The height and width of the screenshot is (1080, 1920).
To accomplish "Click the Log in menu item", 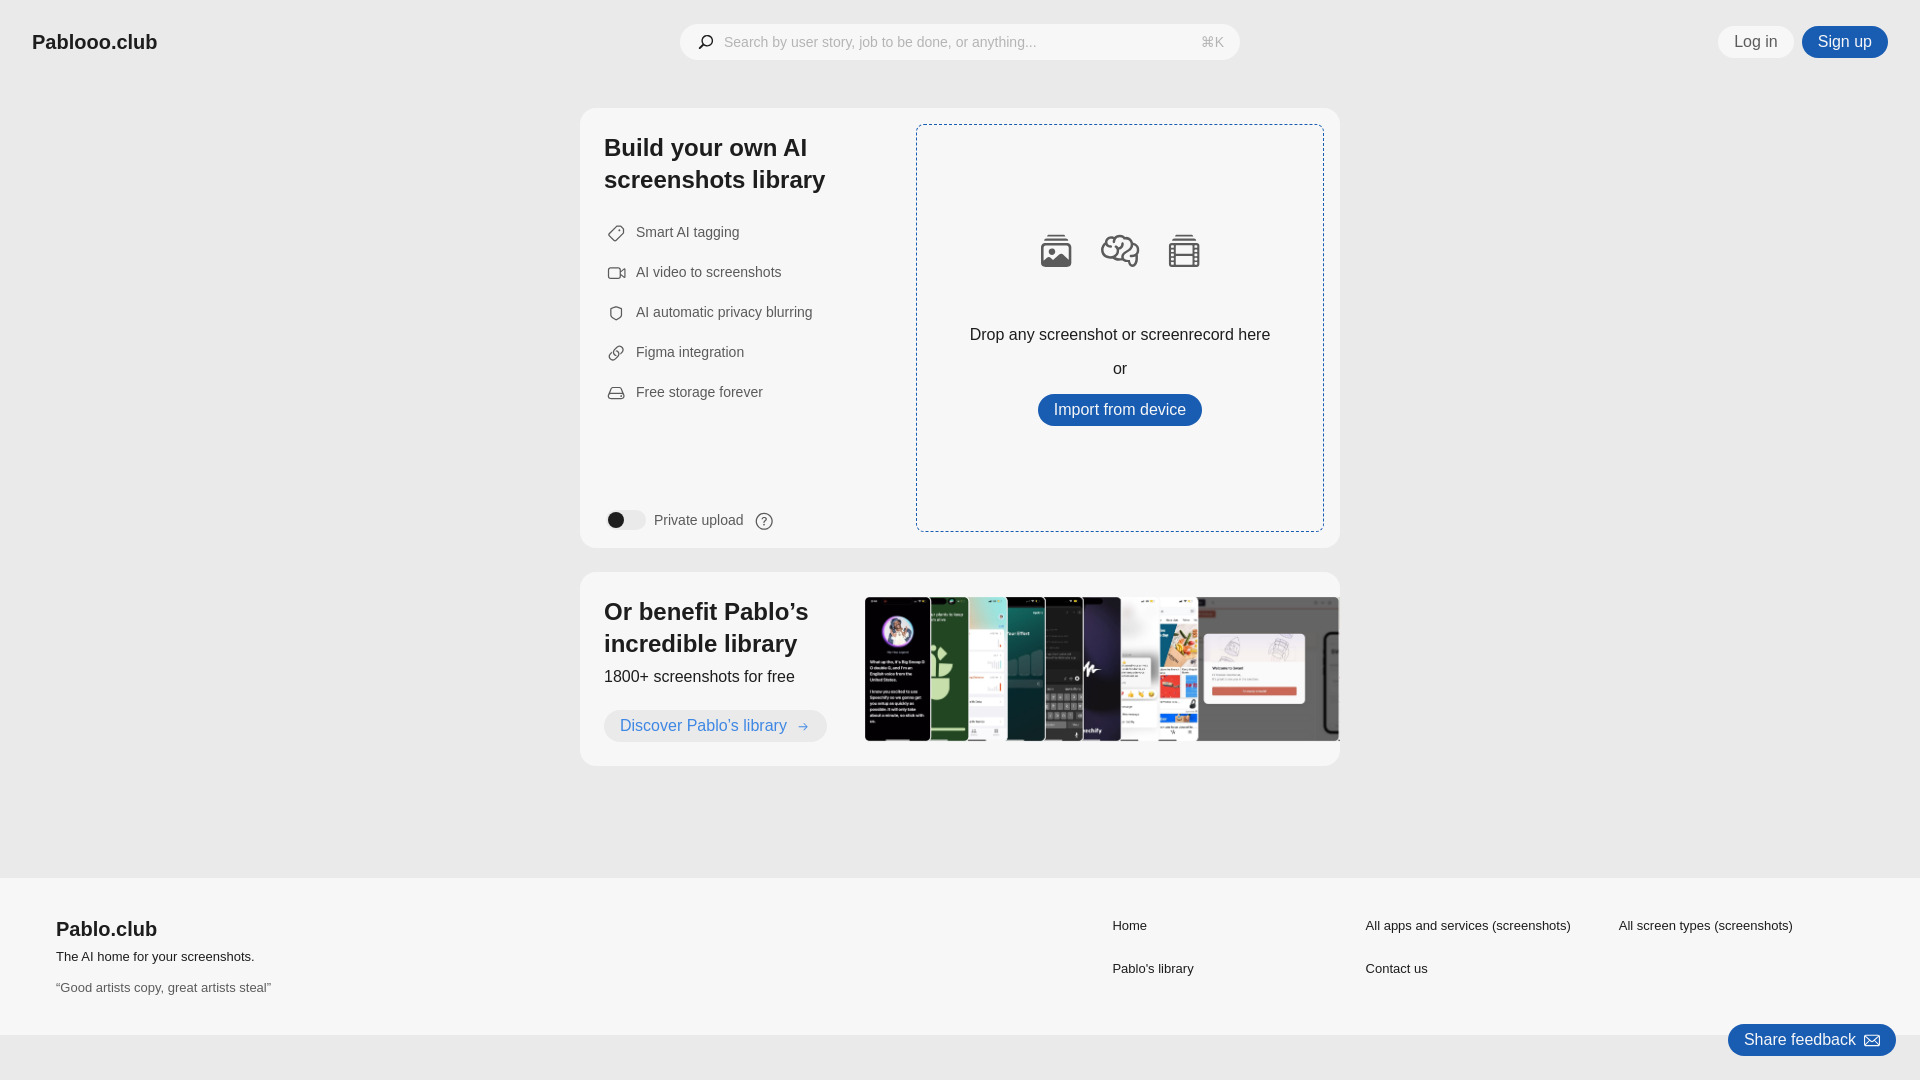I will click(x=1755, y=42).
